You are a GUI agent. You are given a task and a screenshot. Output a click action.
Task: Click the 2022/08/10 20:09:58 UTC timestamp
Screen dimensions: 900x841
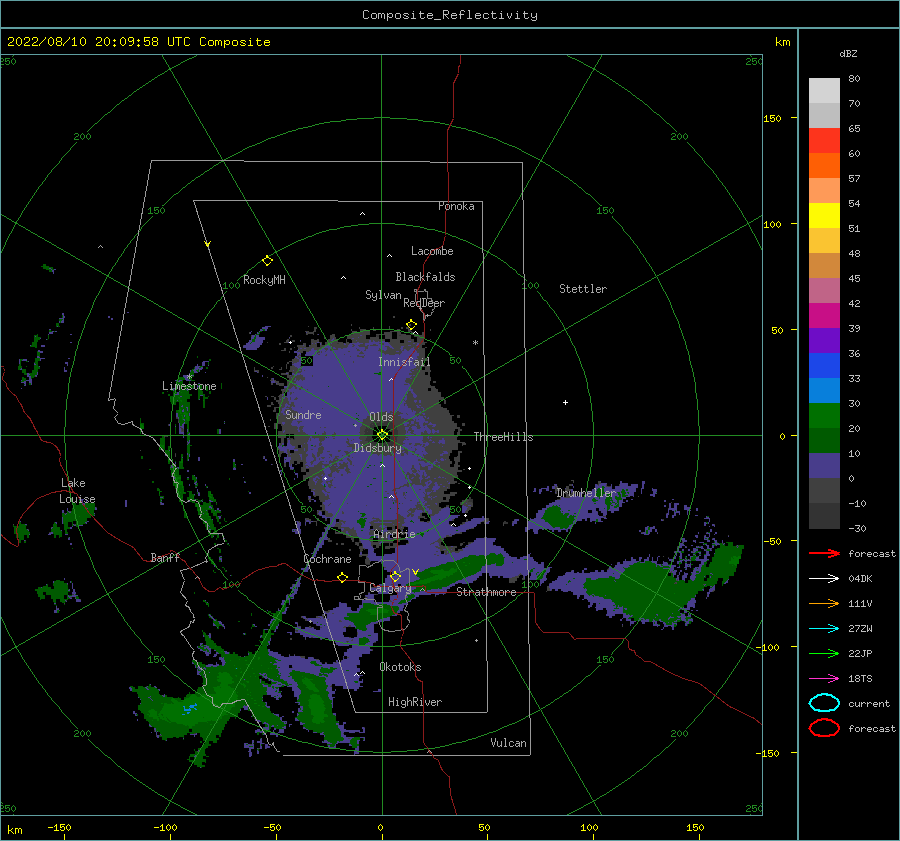click(x=138, y=42)
